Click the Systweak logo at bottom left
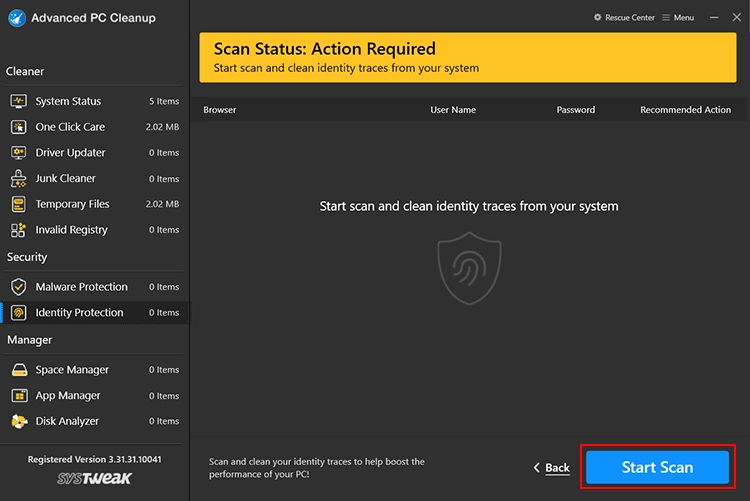750x501 pixels. point(94,479)
